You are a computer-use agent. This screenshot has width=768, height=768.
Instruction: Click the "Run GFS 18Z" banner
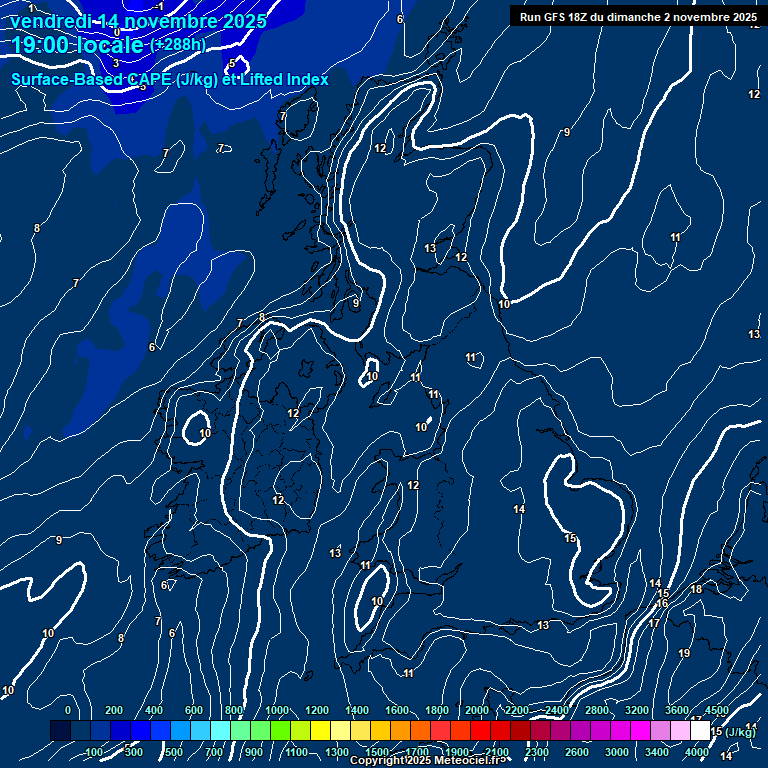click(638, 17)
